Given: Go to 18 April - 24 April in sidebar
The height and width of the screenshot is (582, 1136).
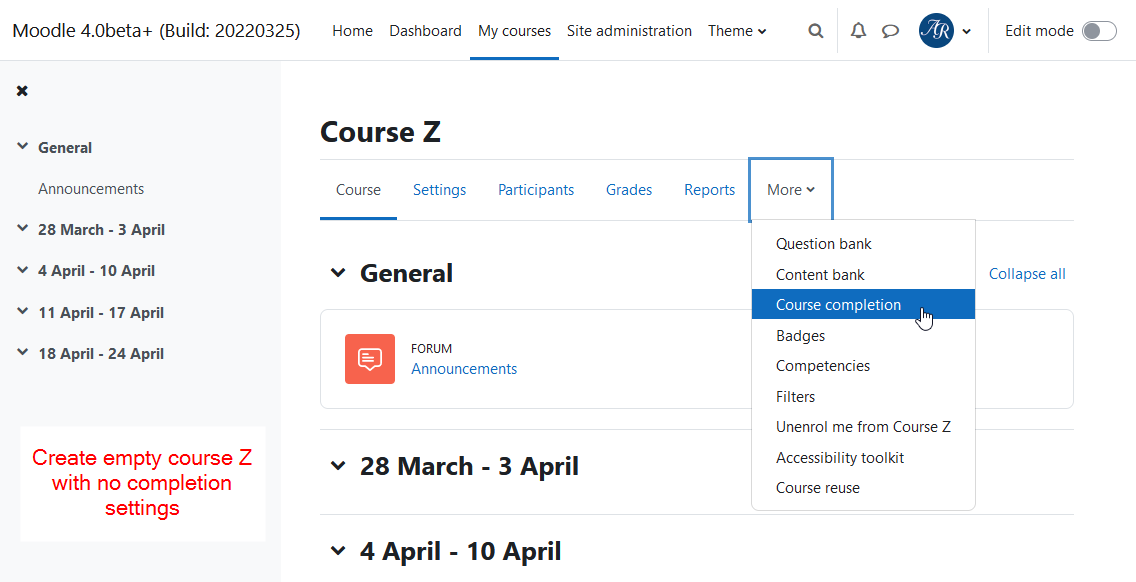Looking at the screenshot, I should pos(101,354).
